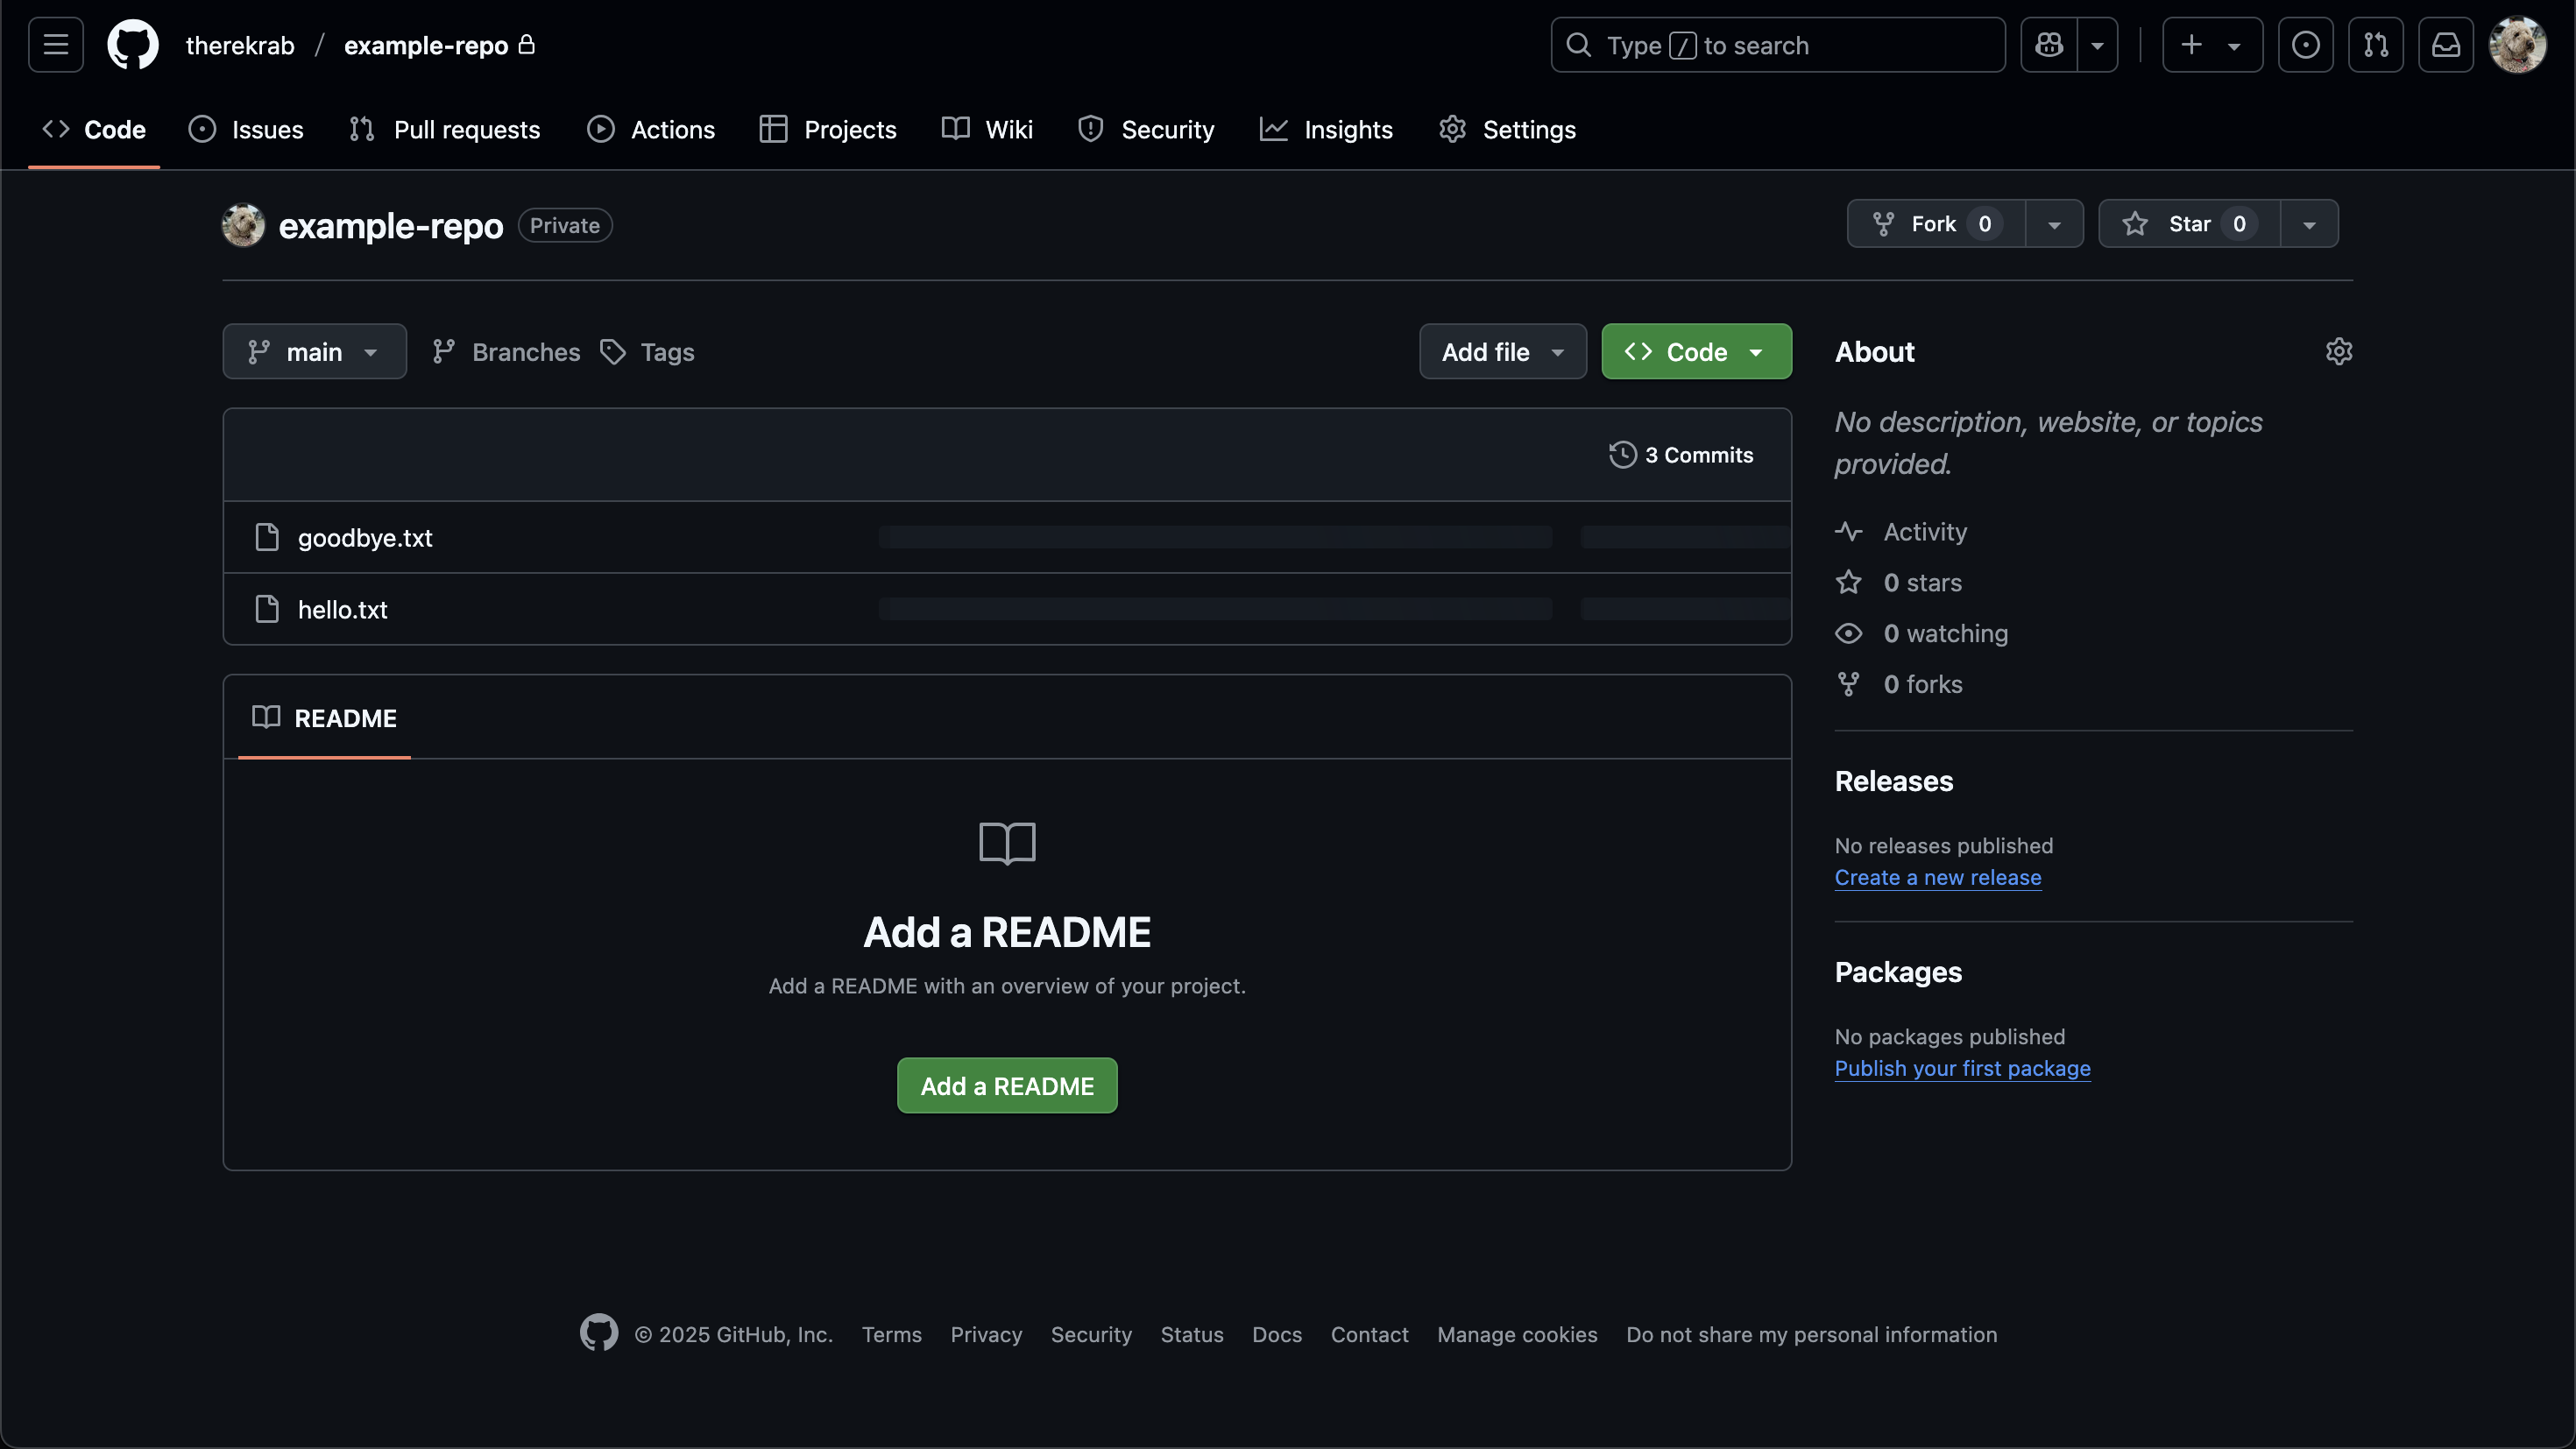Open goodbye.txt file
The width and height of the screenshot is (2576, 1449).
click(365, 538)
